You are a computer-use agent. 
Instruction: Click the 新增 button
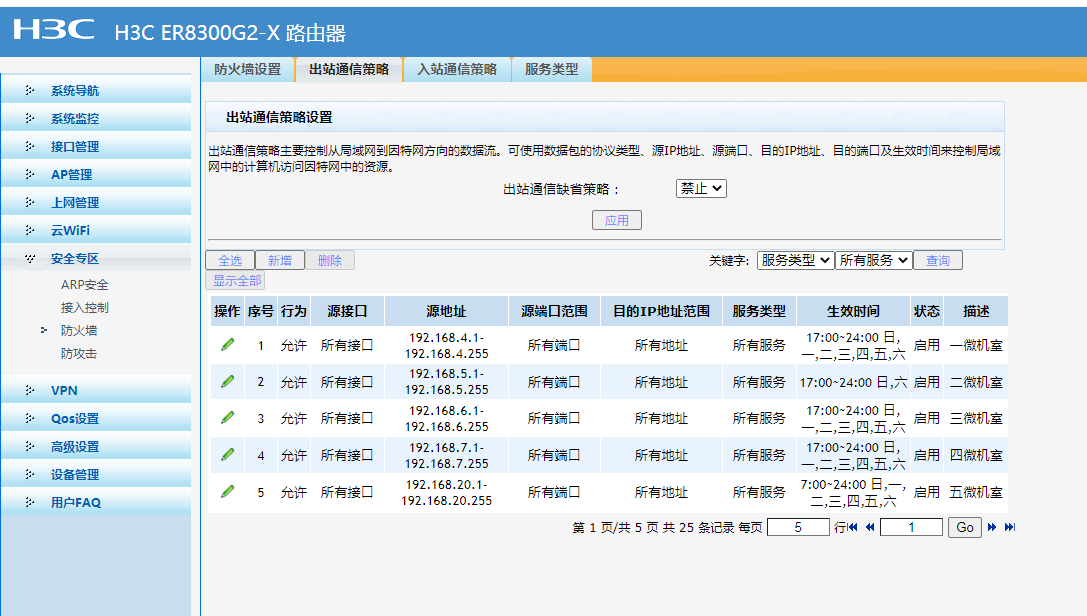pos(279,260)
